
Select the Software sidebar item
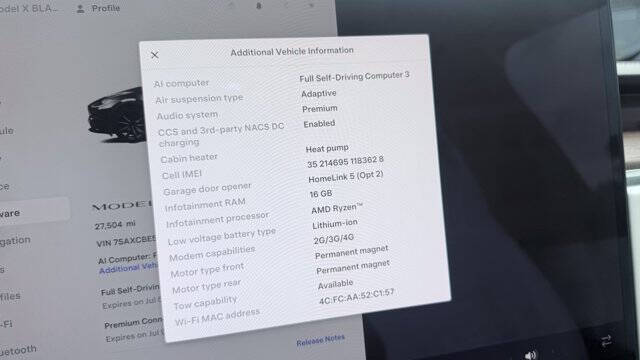10,213
